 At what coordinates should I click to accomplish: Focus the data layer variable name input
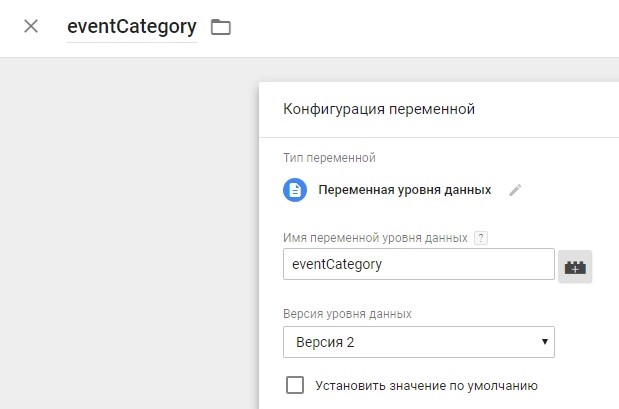[x=418, y=265]
